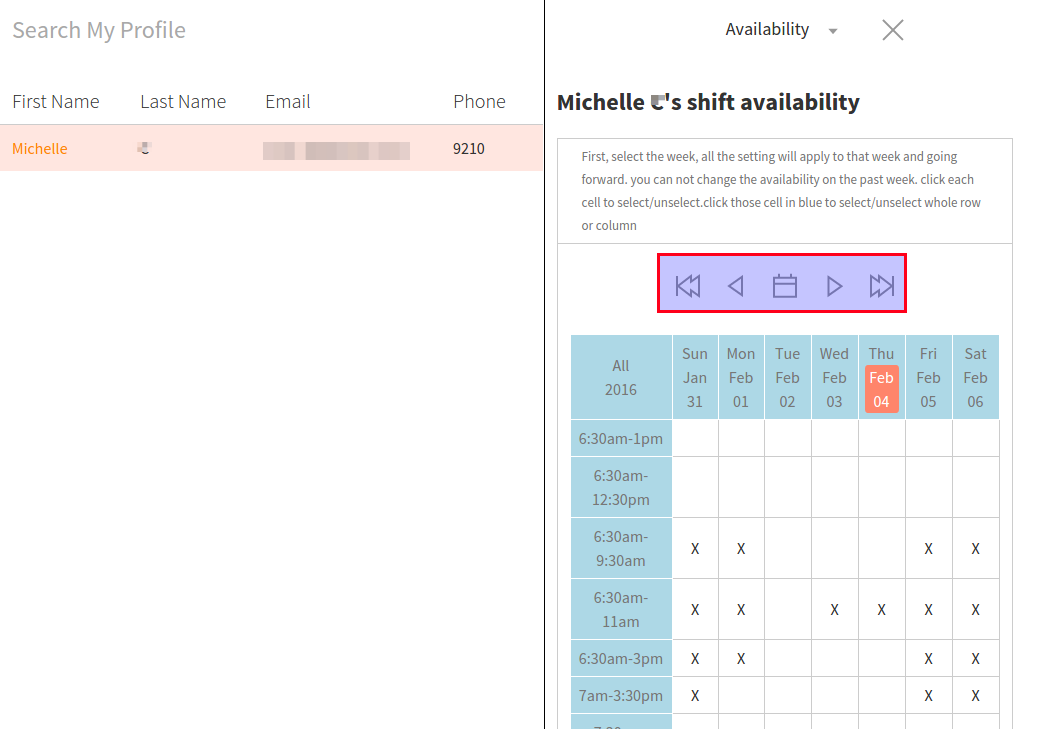Jump to first week with double-left arrow
Screen dimensions: 1051x729
pyautogui.click(x=688, y=287)
